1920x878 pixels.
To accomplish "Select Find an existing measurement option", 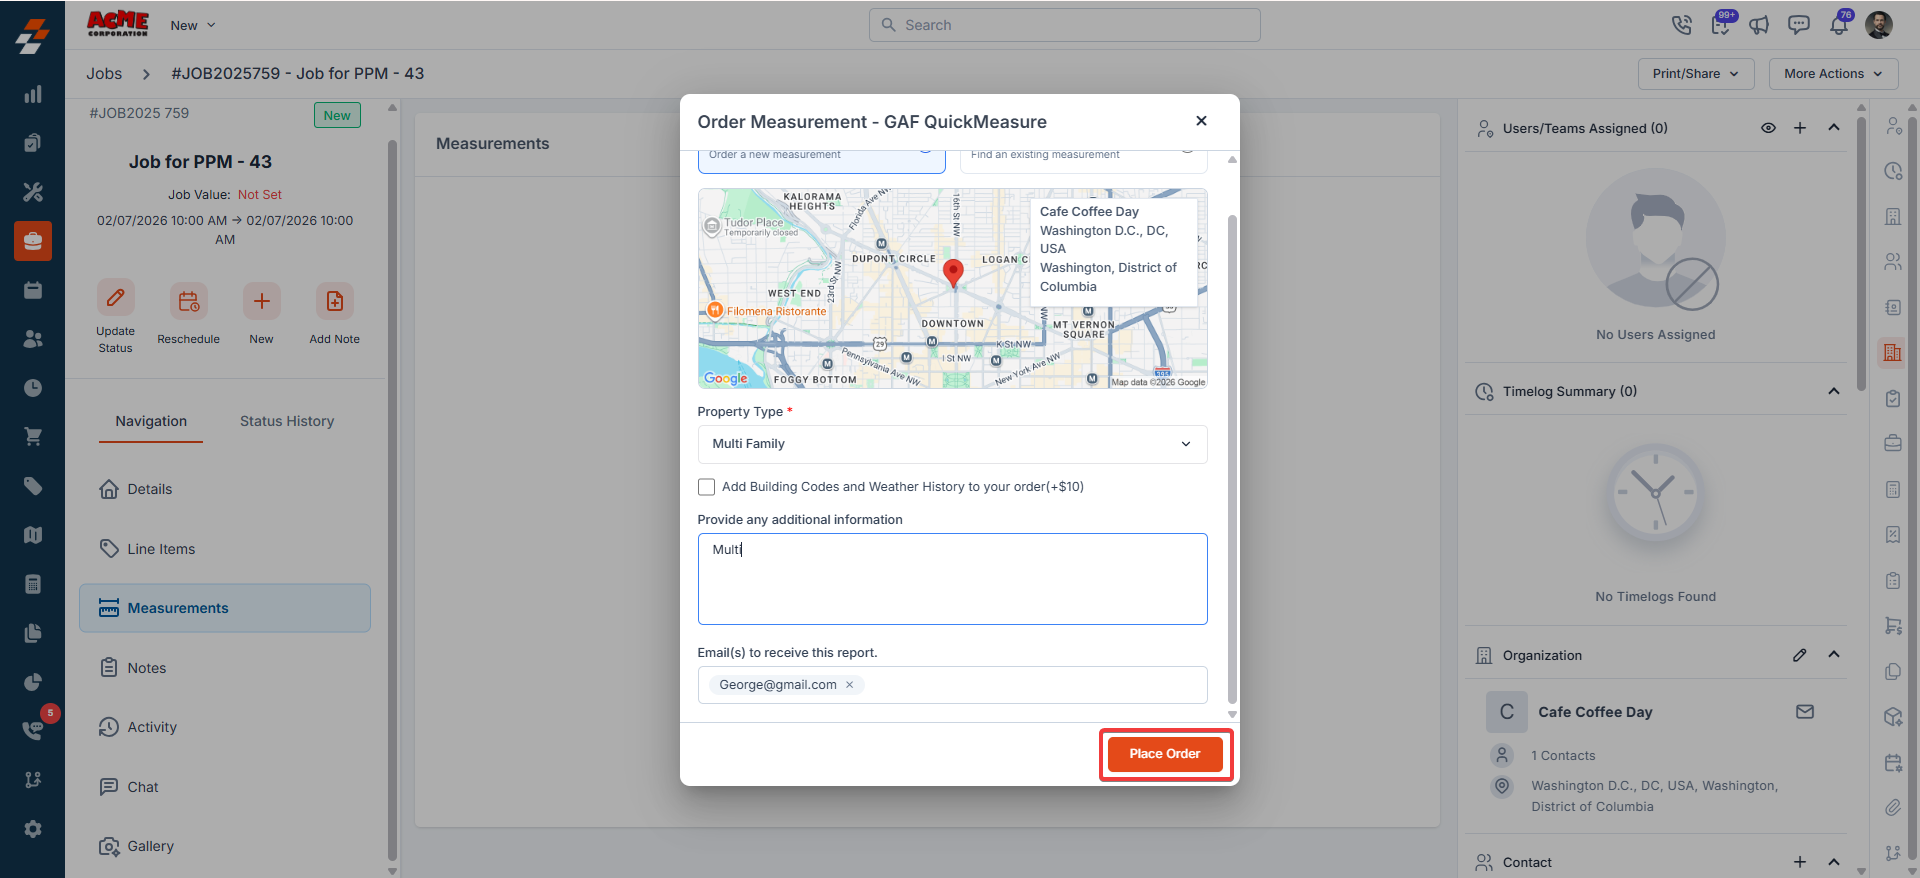I will [x=1083, y=160].
